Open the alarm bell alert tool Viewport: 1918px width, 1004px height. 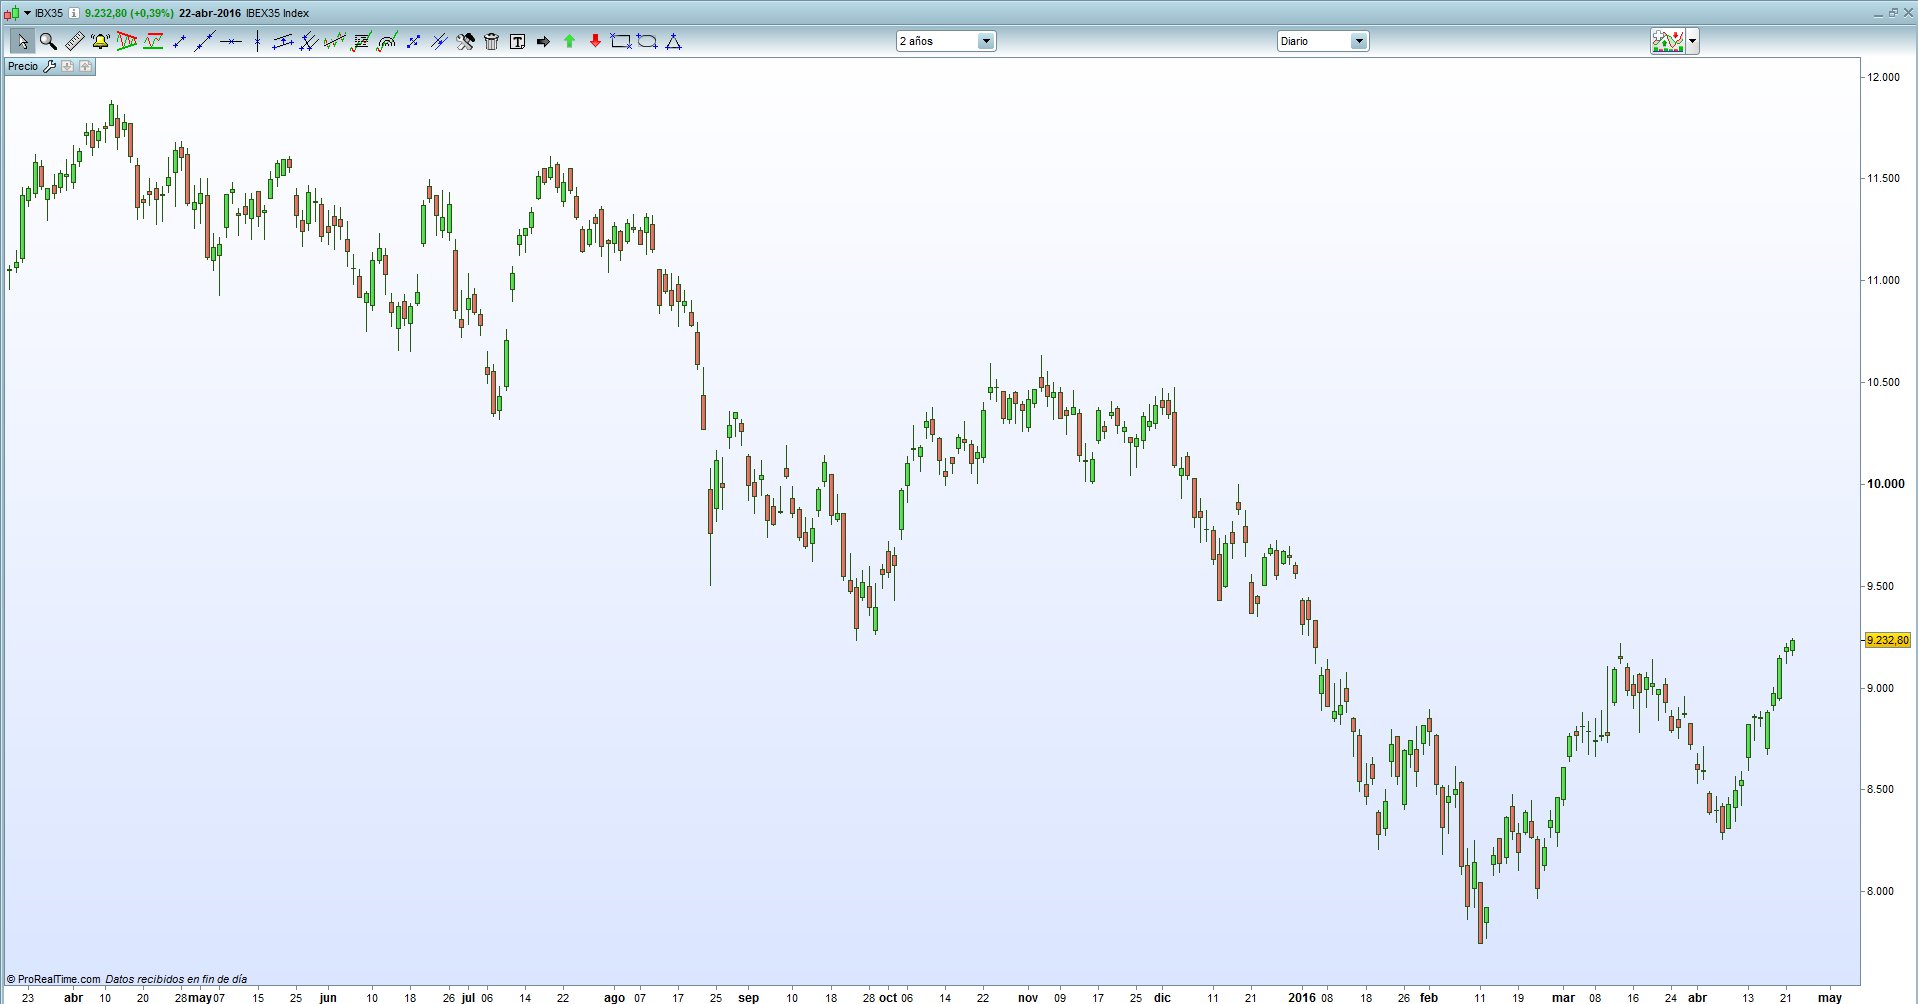pos(100,41)
